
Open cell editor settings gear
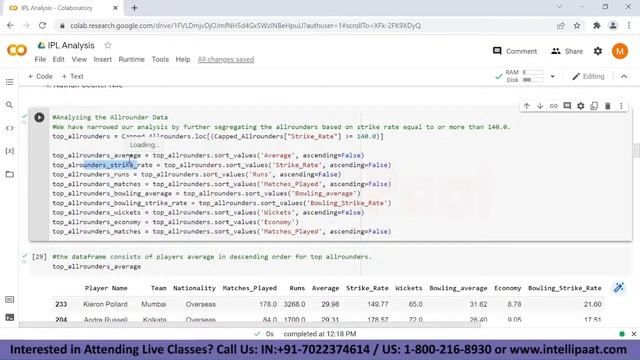click(x=580, y=106)
